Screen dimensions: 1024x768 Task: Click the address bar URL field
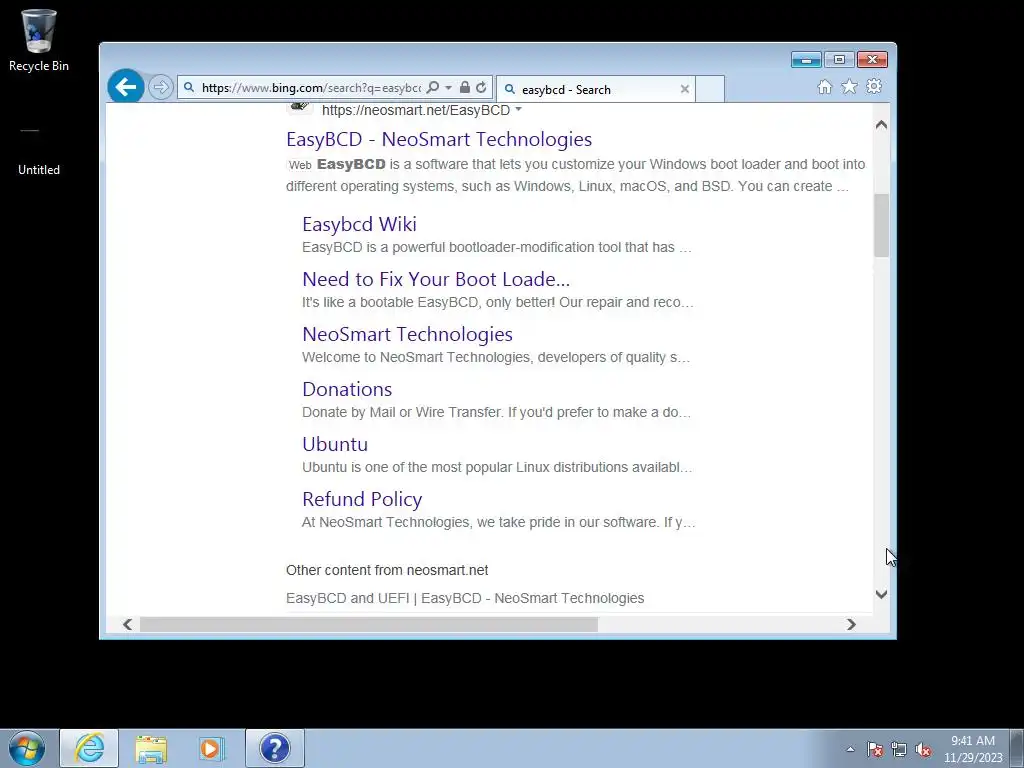coord(311,88)
